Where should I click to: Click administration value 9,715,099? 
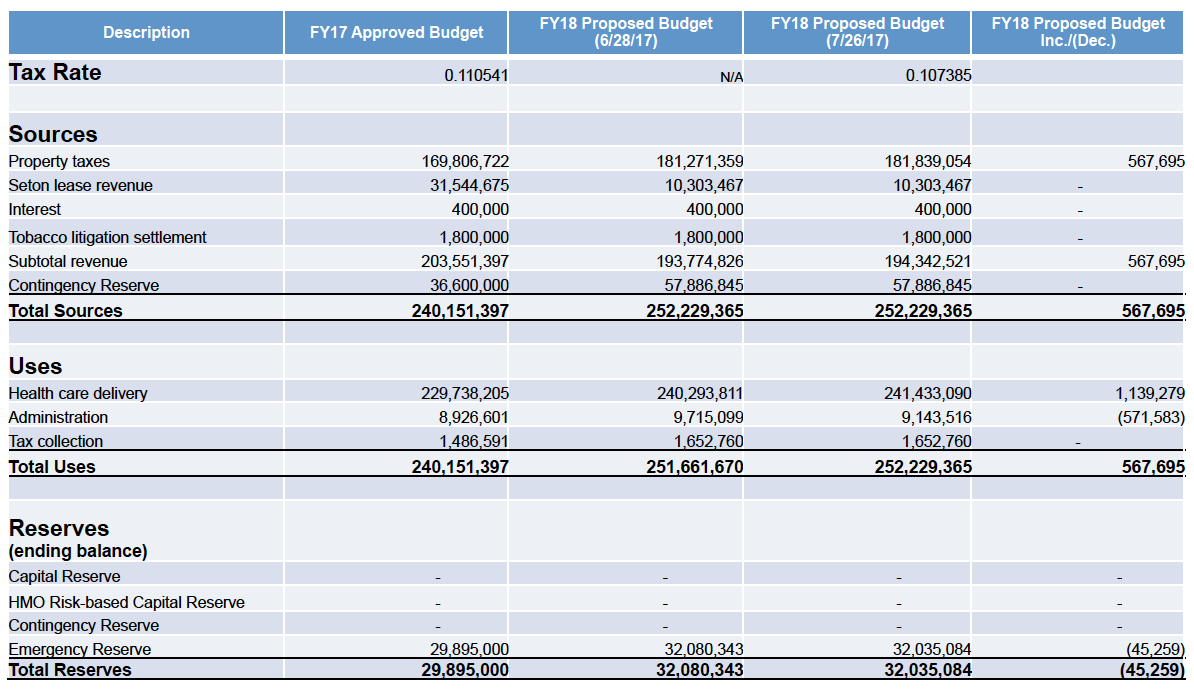click(708, 417)
